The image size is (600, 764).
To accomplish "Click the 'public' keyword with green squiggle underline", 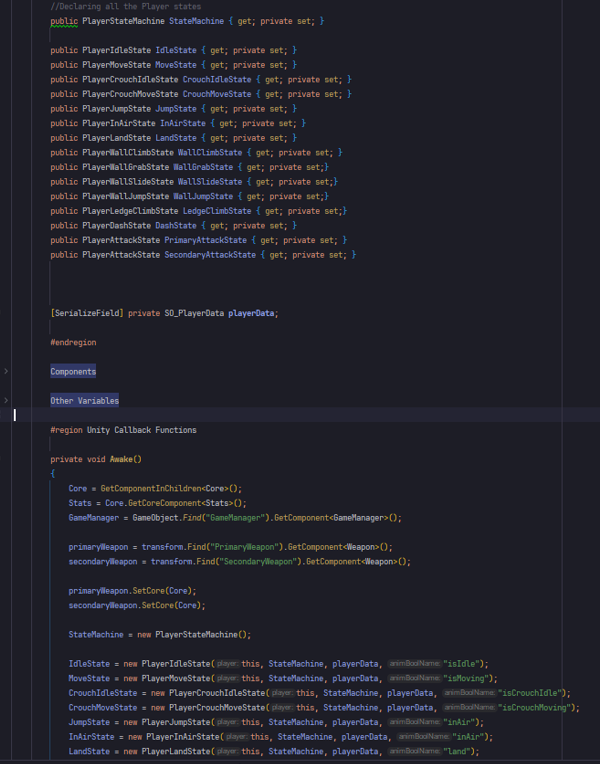I will (x=64, y=21).
